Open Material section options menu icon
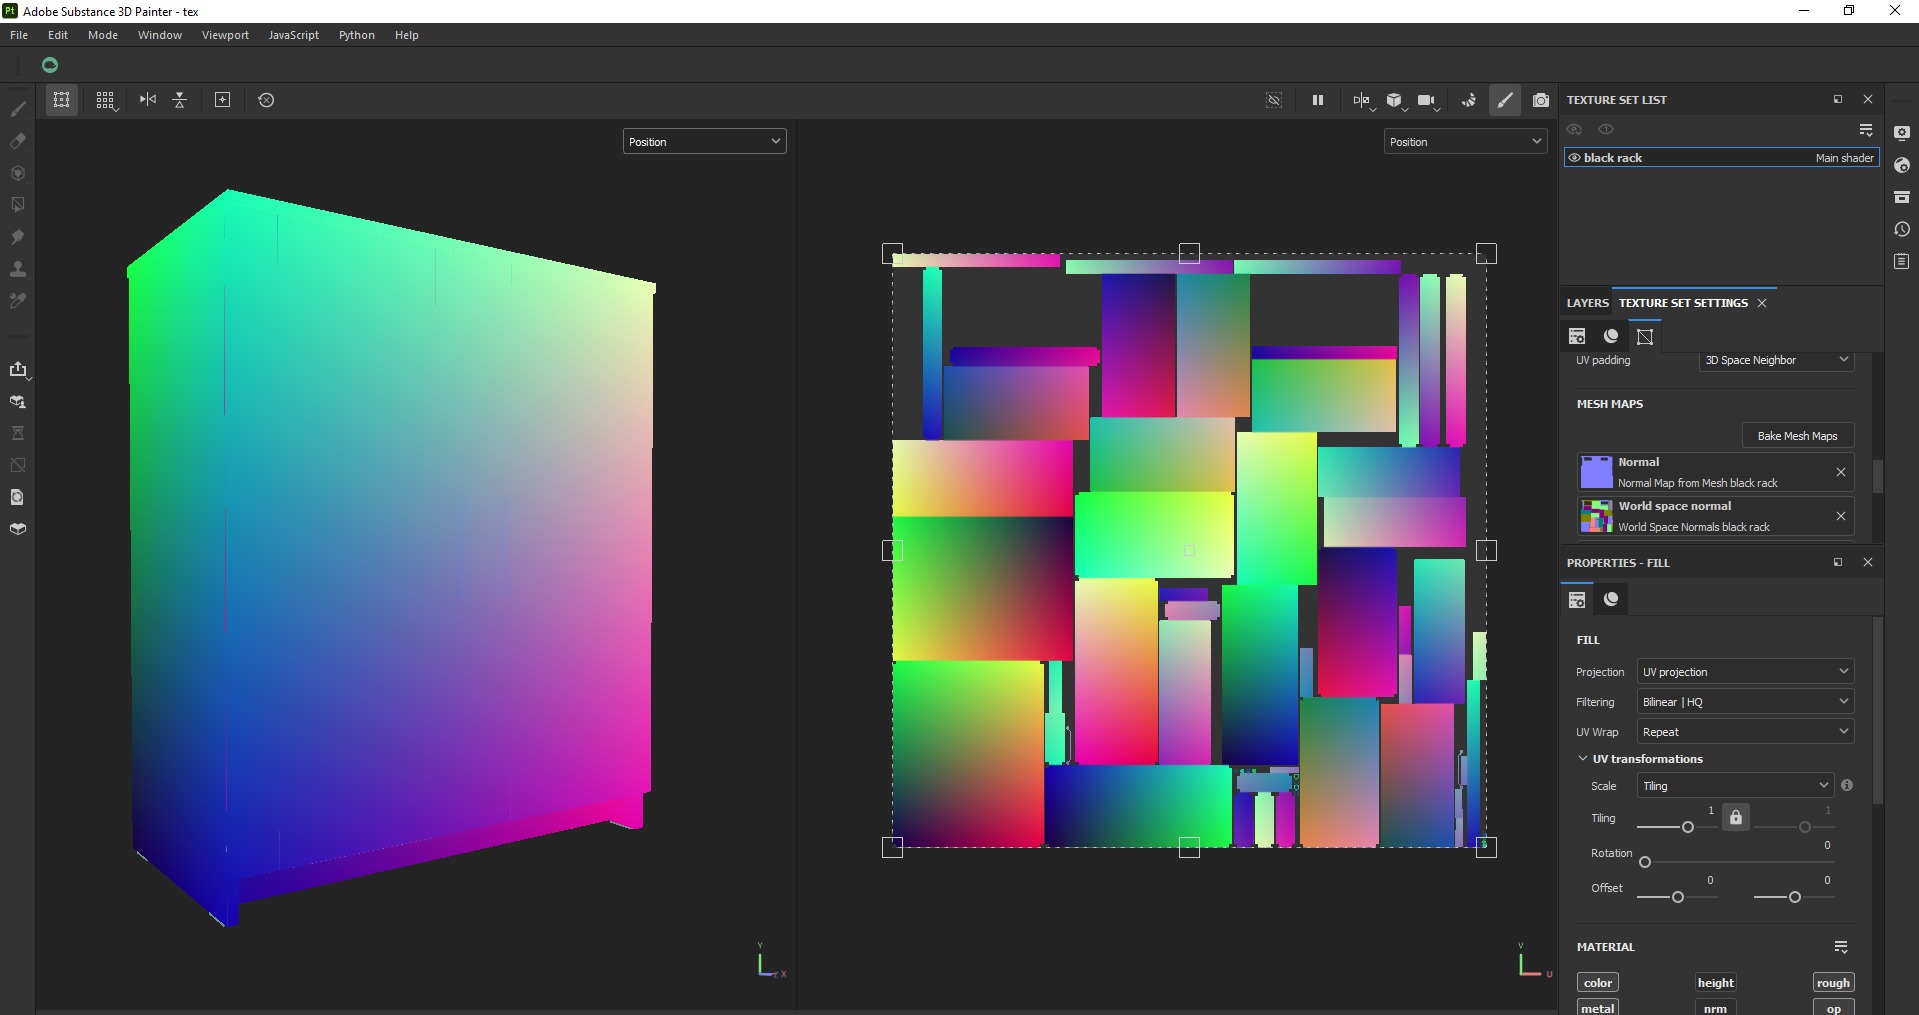 click(x=1841, y=947)
